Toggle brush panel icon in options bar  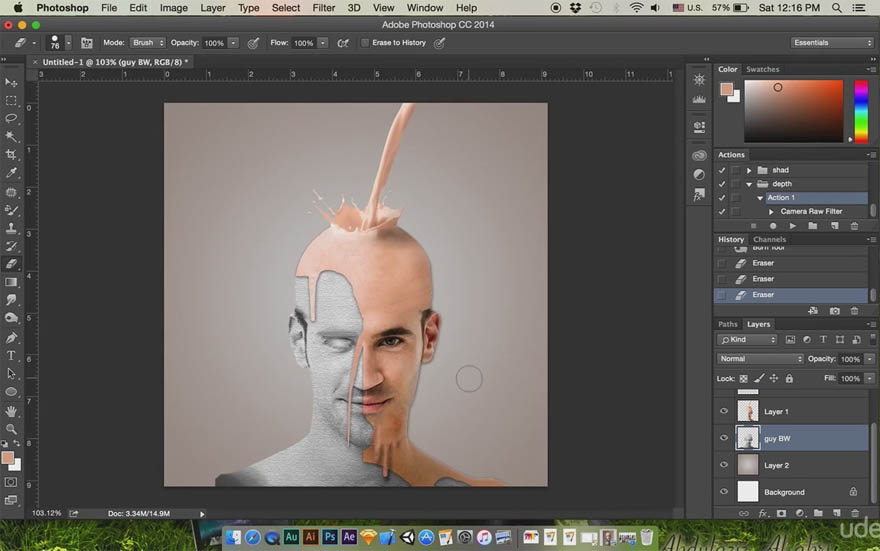86,43
